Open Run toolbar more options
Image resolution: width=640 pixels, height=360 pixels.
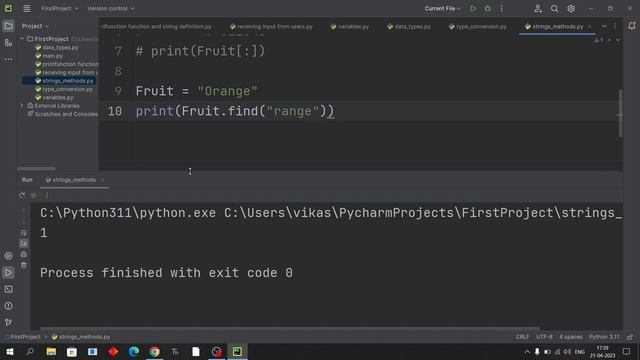(47, 196)
